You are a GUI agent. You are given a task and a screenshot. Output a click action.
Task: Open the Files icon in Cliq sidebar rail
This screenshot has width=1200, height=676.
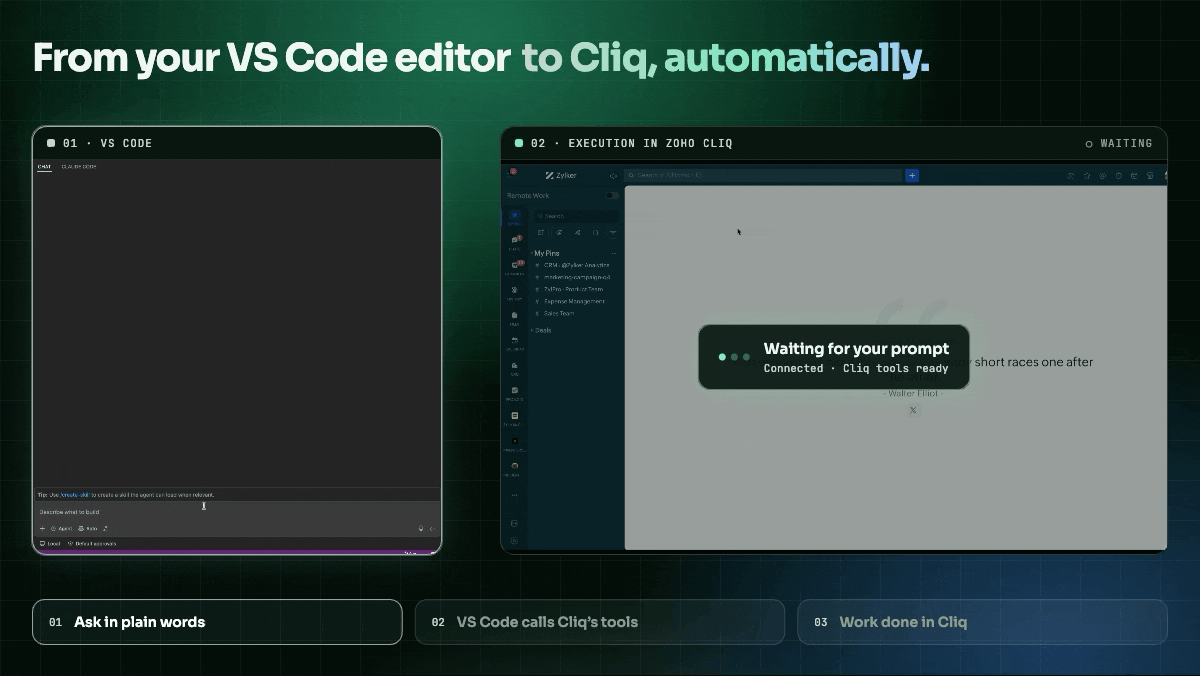[514, 316]
